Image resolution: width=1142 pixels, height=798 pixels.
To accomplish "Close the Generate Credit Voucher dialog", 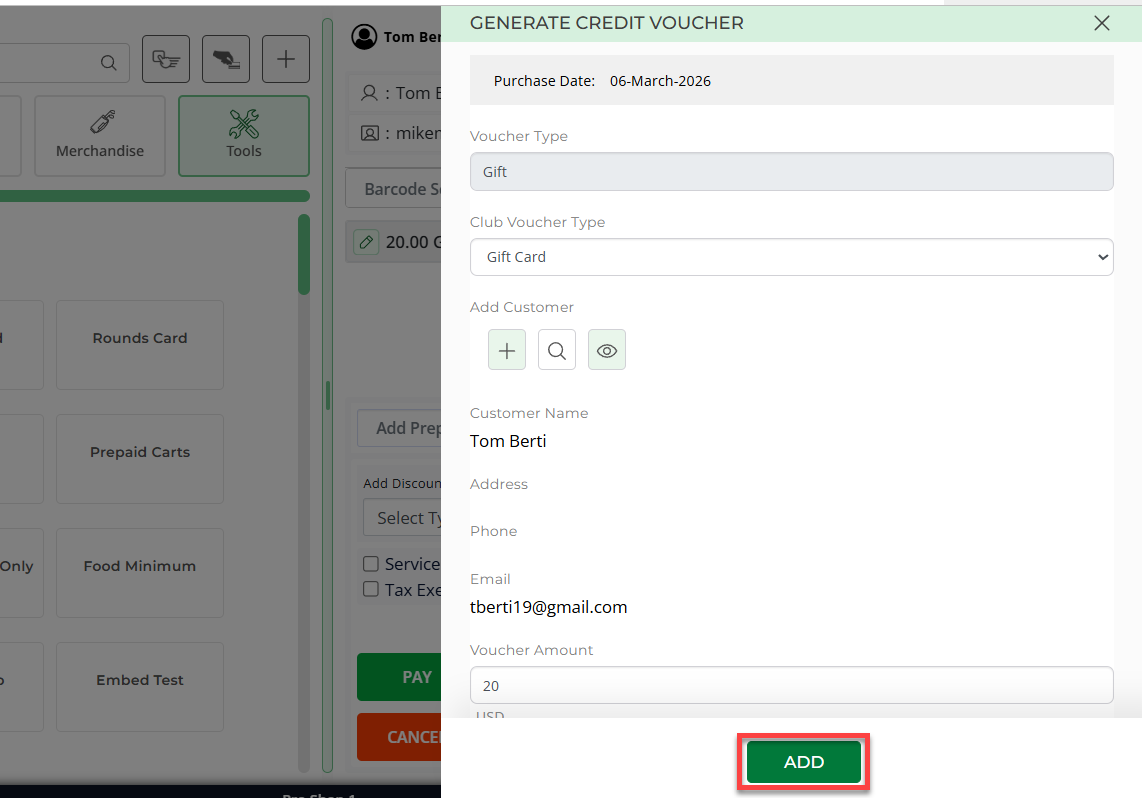I will (1101, 23).
